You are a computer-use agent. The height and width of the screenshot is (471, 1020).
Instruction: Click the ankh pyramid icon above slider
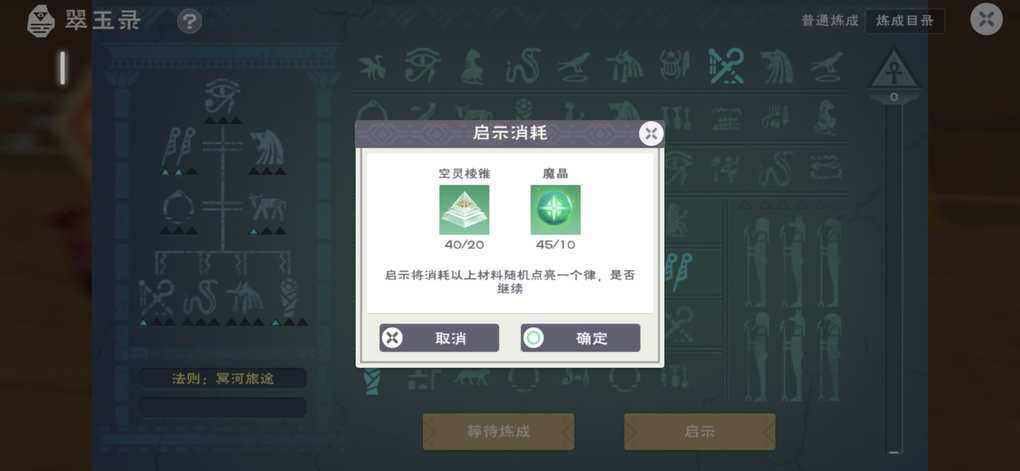pyautogui.click(x=894, y=70)
